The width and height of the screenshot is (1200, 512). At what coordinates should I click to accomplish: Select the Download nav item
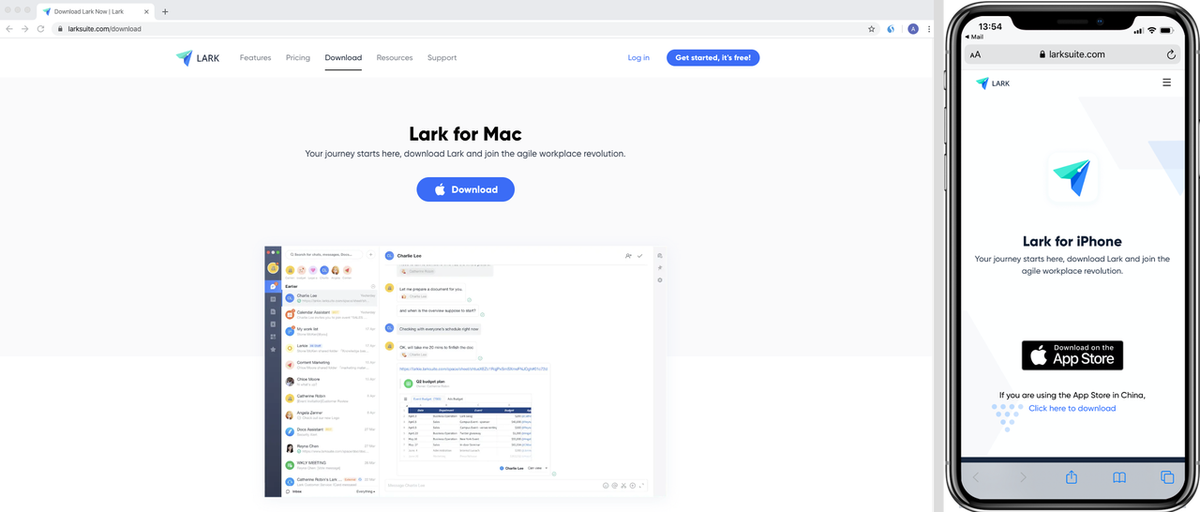pos(343,58)
